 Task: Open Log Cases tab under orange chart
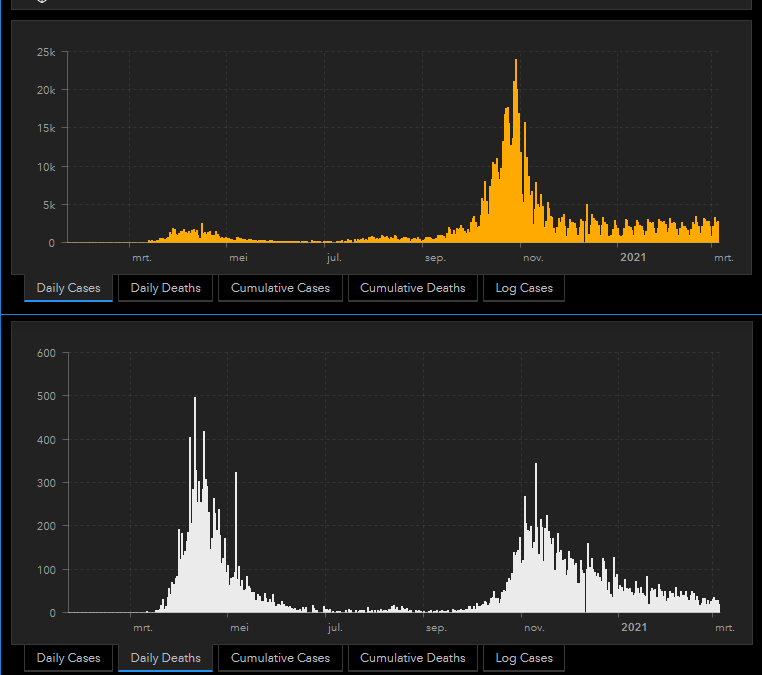pos(523,288)
